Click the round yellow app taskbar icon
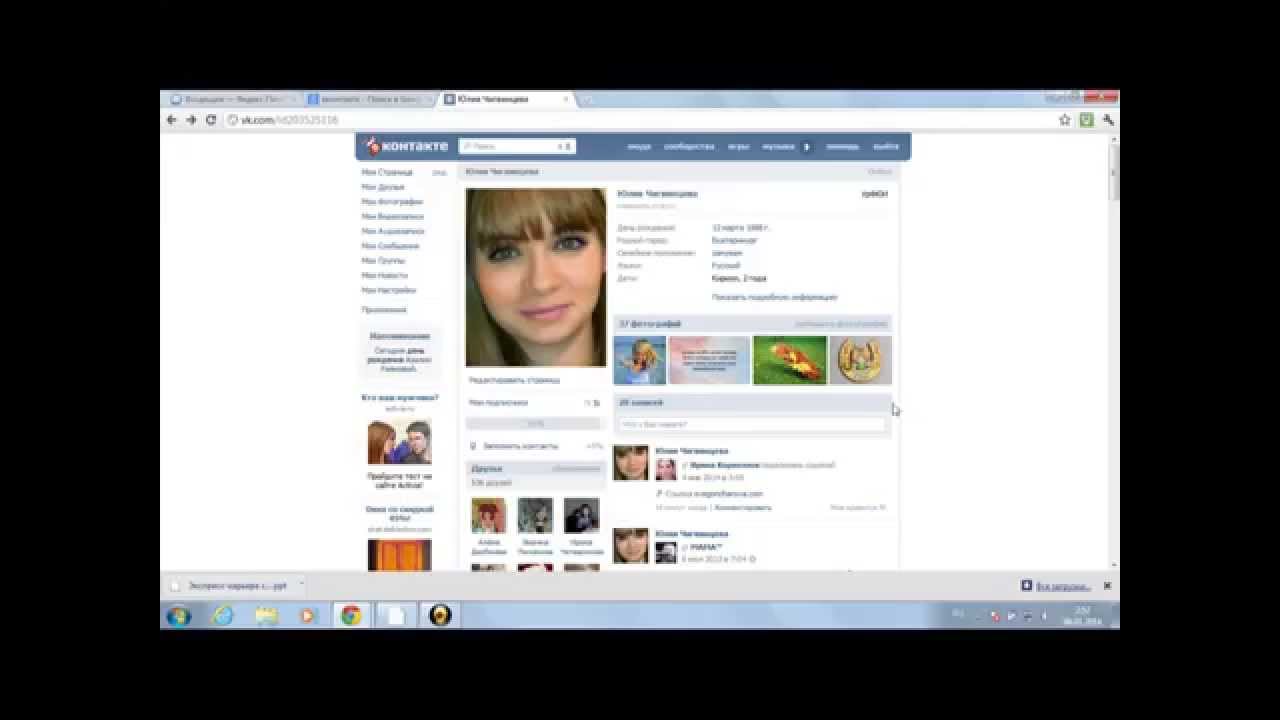The height and width of the screenshot is (720, 1280). [x=440, y=615]
